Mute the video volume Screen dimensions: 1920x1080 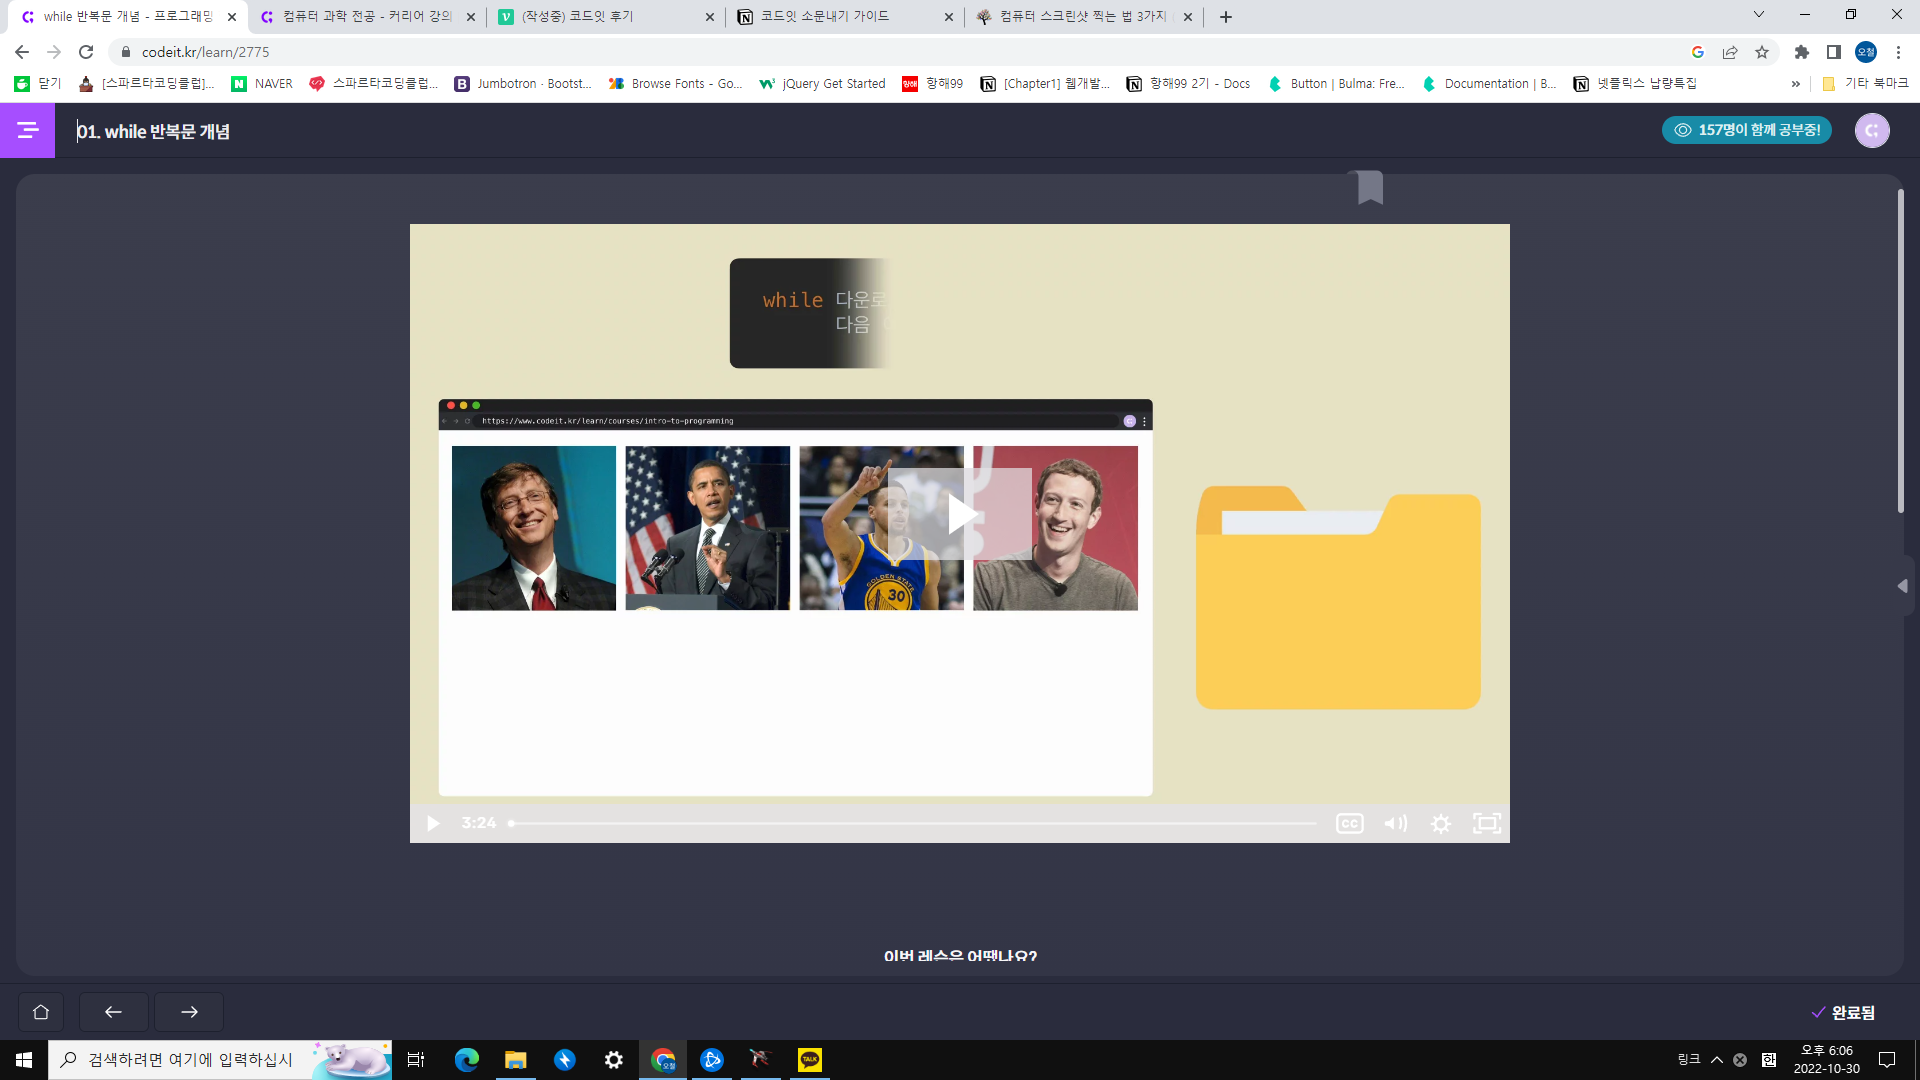(1395, 823)
